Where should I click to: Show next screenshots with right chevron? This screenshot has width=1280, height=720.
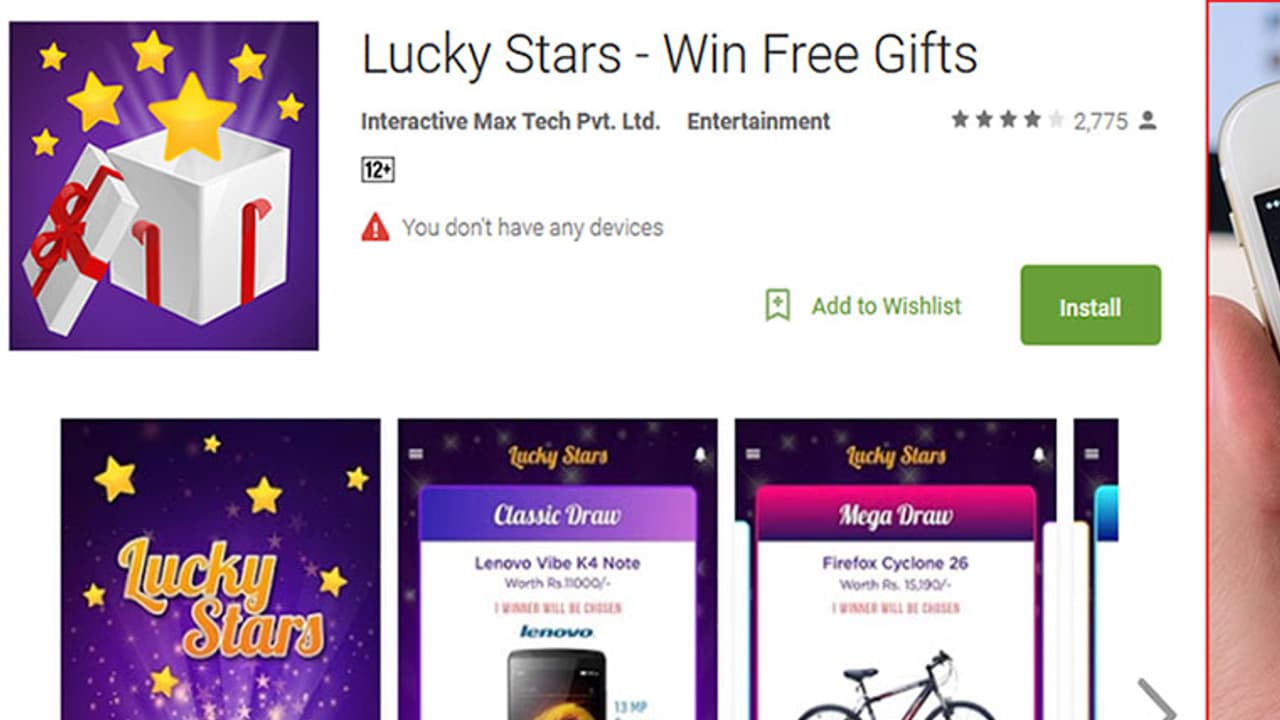coord(1157,700)
